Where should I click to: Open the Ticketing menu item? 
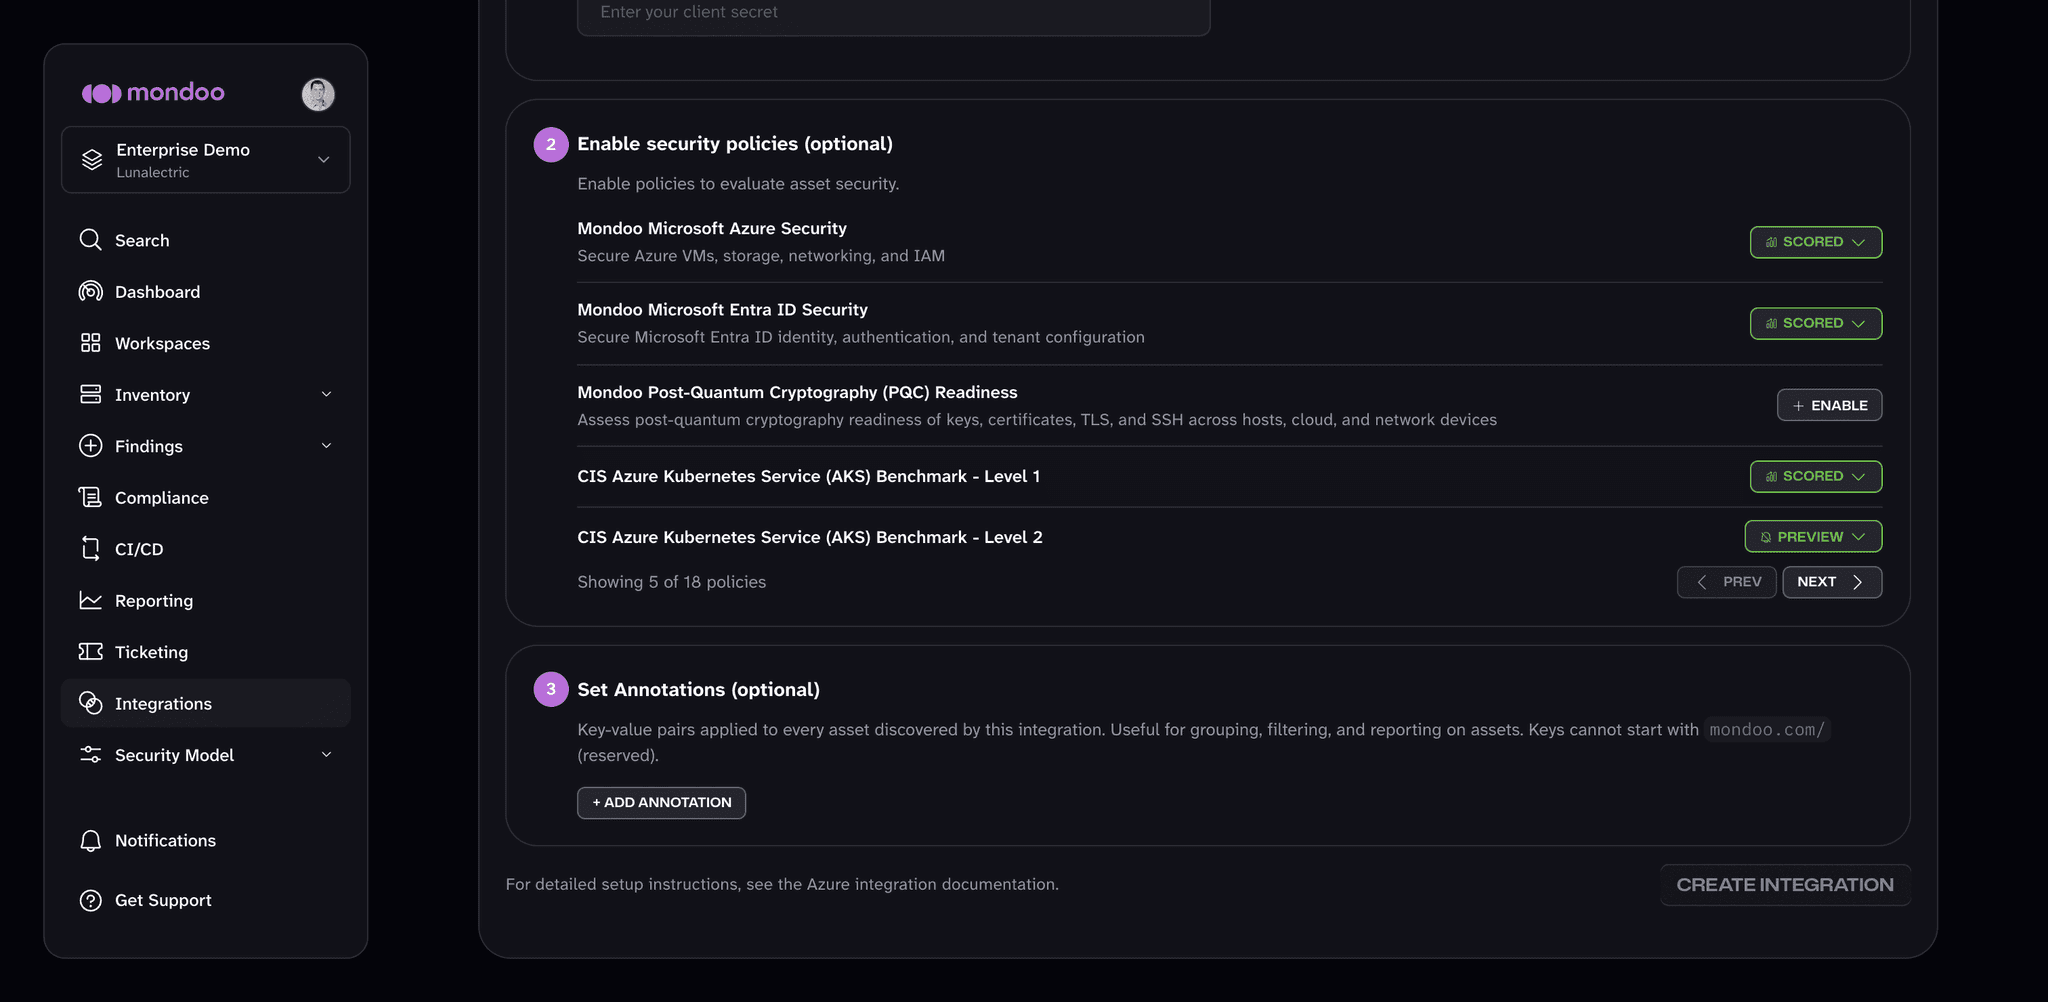coord(206,652)
